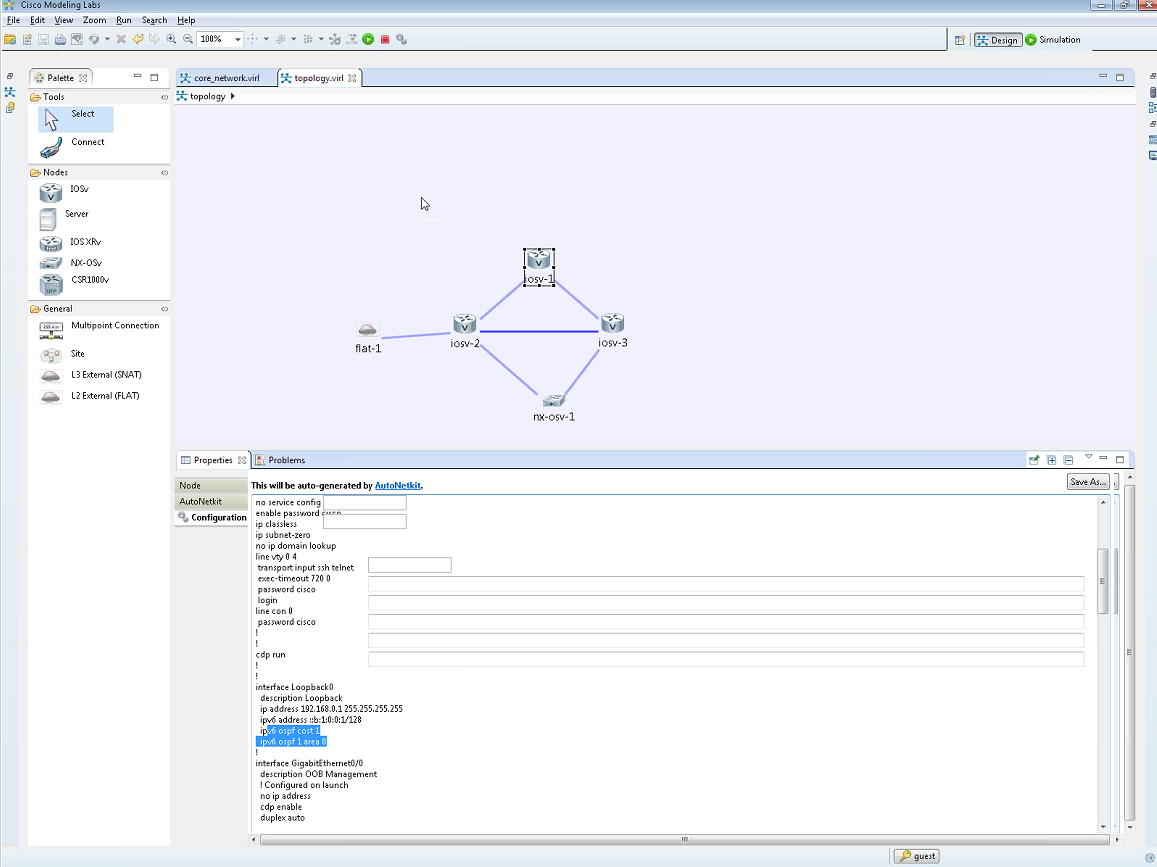The height and width of the screenshot is (867, 1157).
Task: Click the Save As... button
Action: tap(1088, 482)
